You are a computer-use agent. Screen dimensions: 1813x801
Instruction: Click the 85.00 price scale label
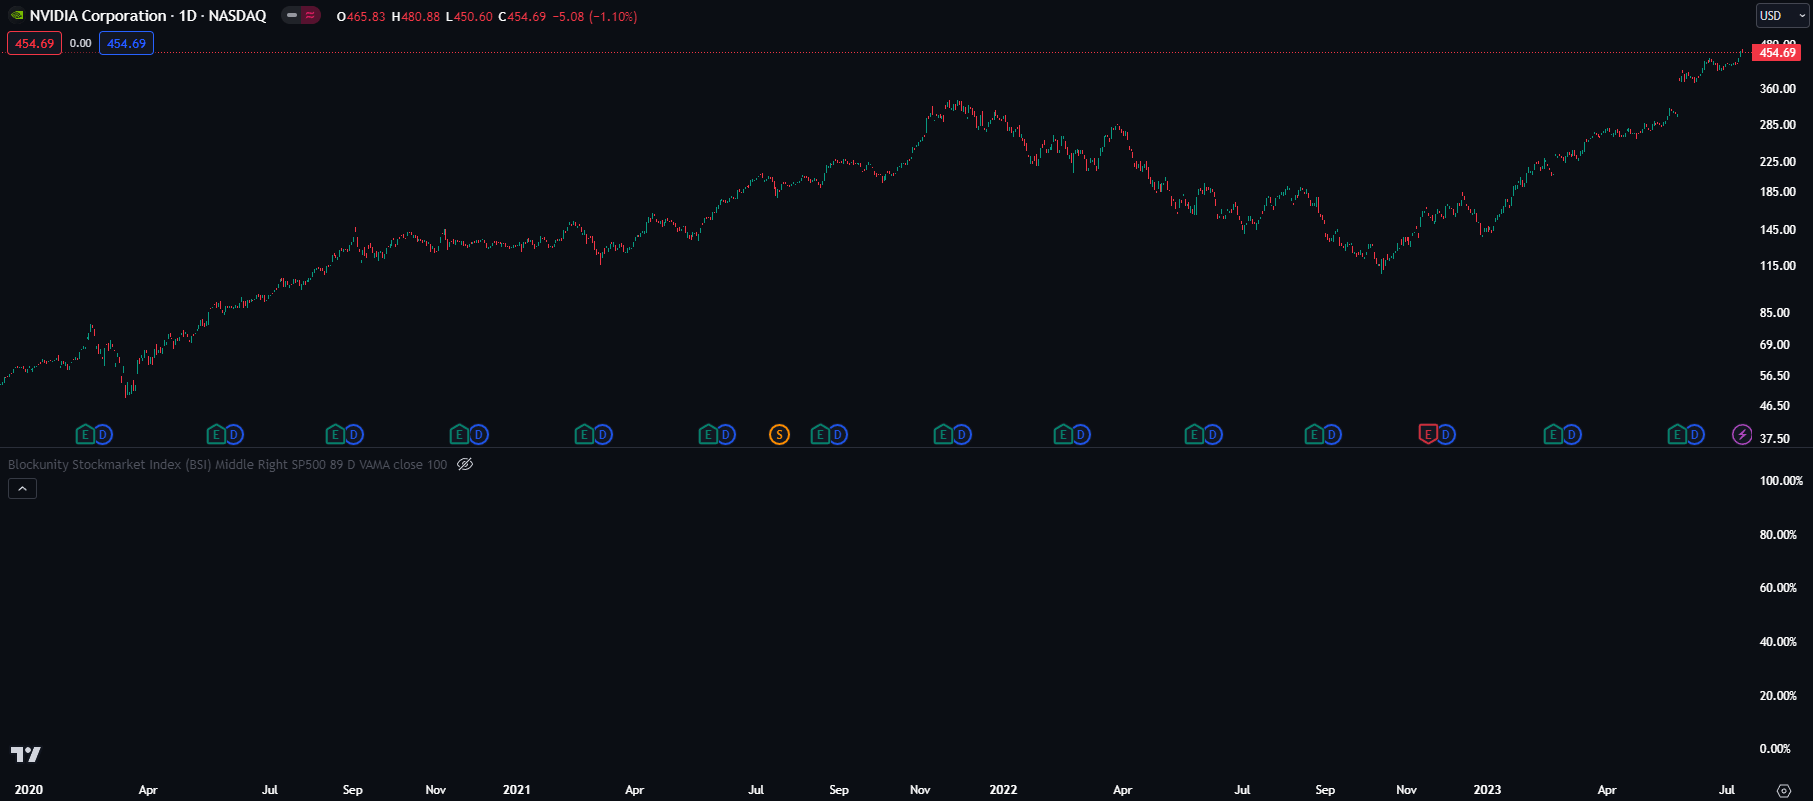[1775, 313]
